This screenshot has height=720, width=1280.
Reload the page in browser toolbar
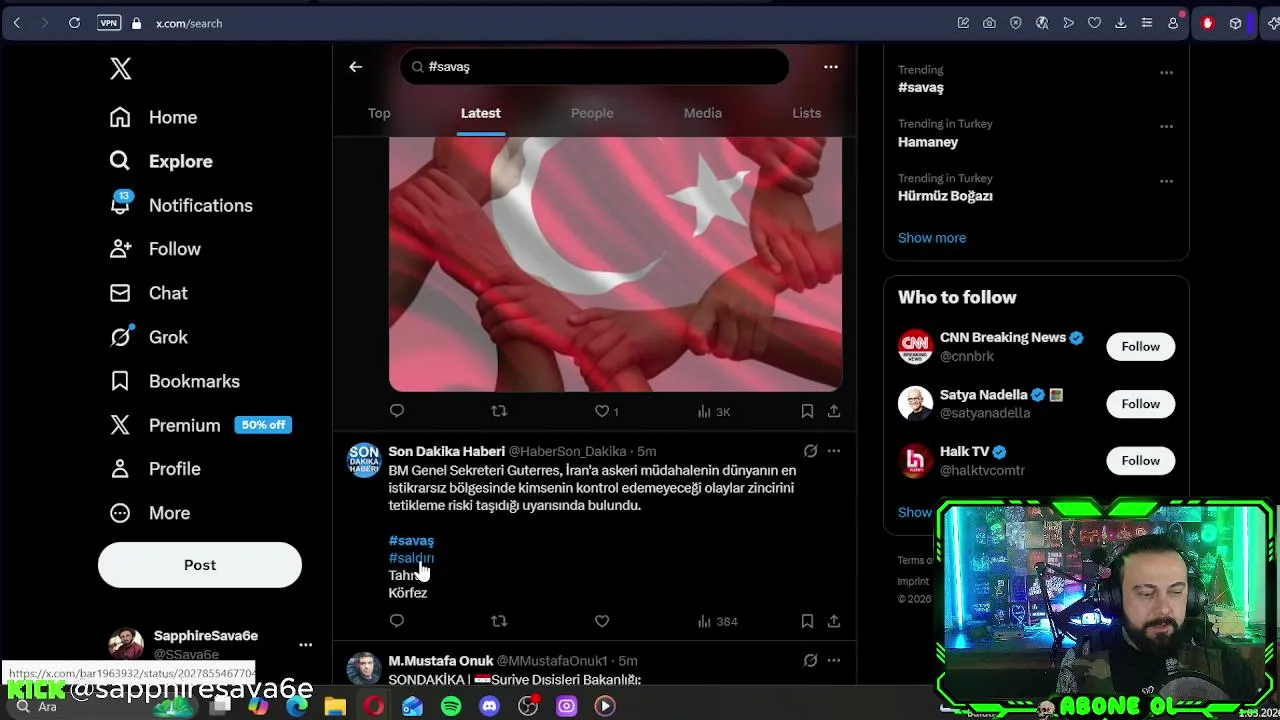pos(74,23)
